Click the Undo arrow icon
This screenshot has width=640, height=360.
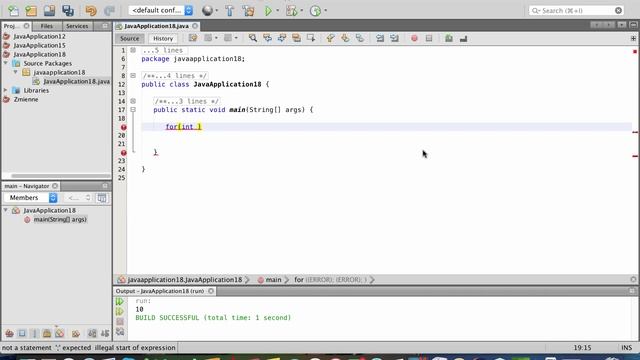tap(91, 11)
